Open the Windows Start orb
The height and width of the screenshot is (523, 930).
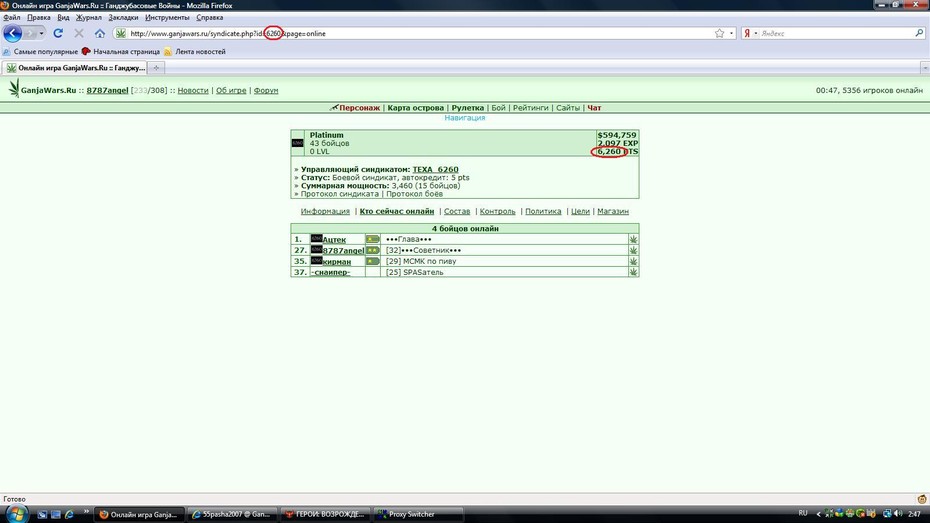16,514
